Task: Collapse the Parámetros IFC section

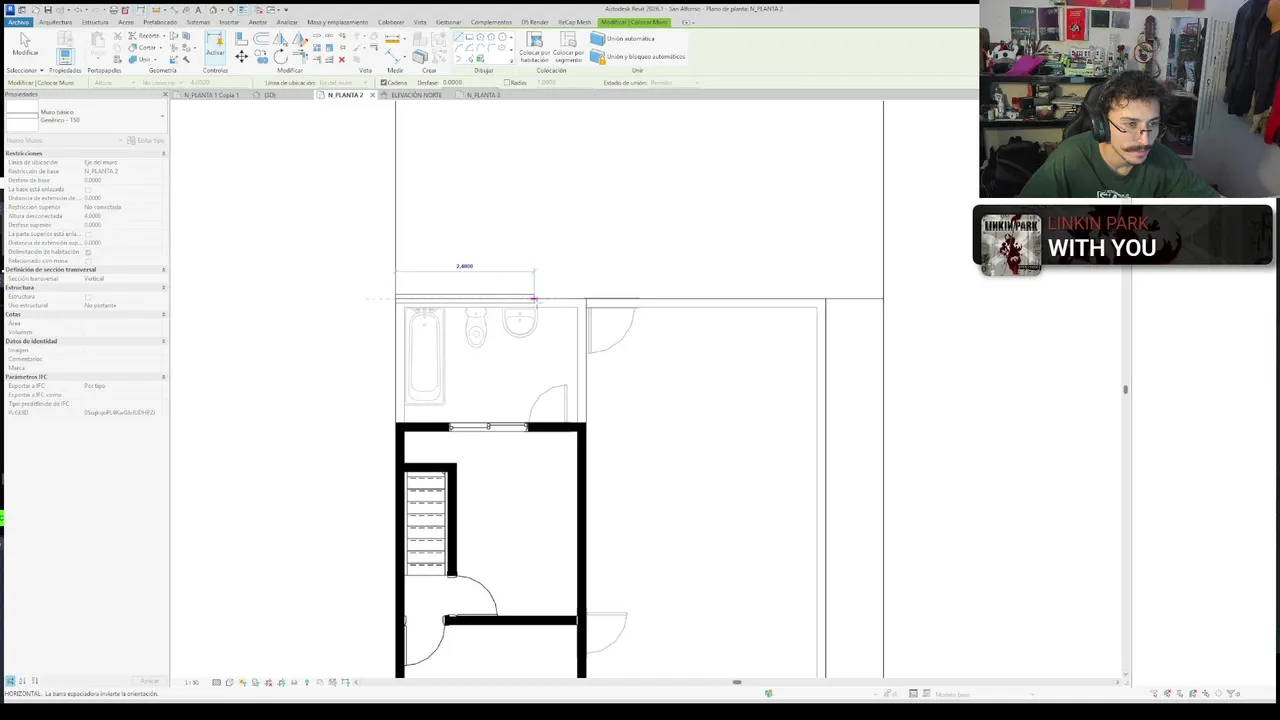Action: (163, 377)
